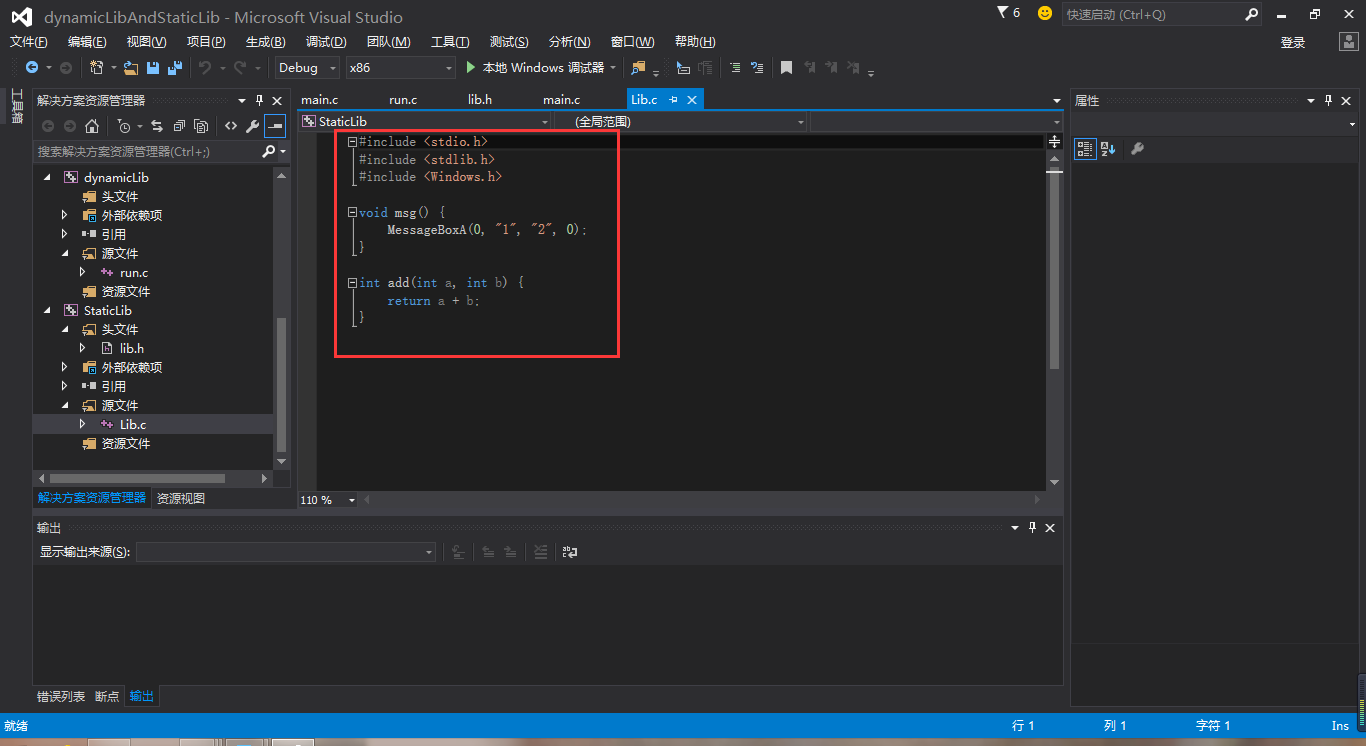Collapse the dynamicLib project node
The height and width of the screenshot is (746, 1366).
click(47, 178)
